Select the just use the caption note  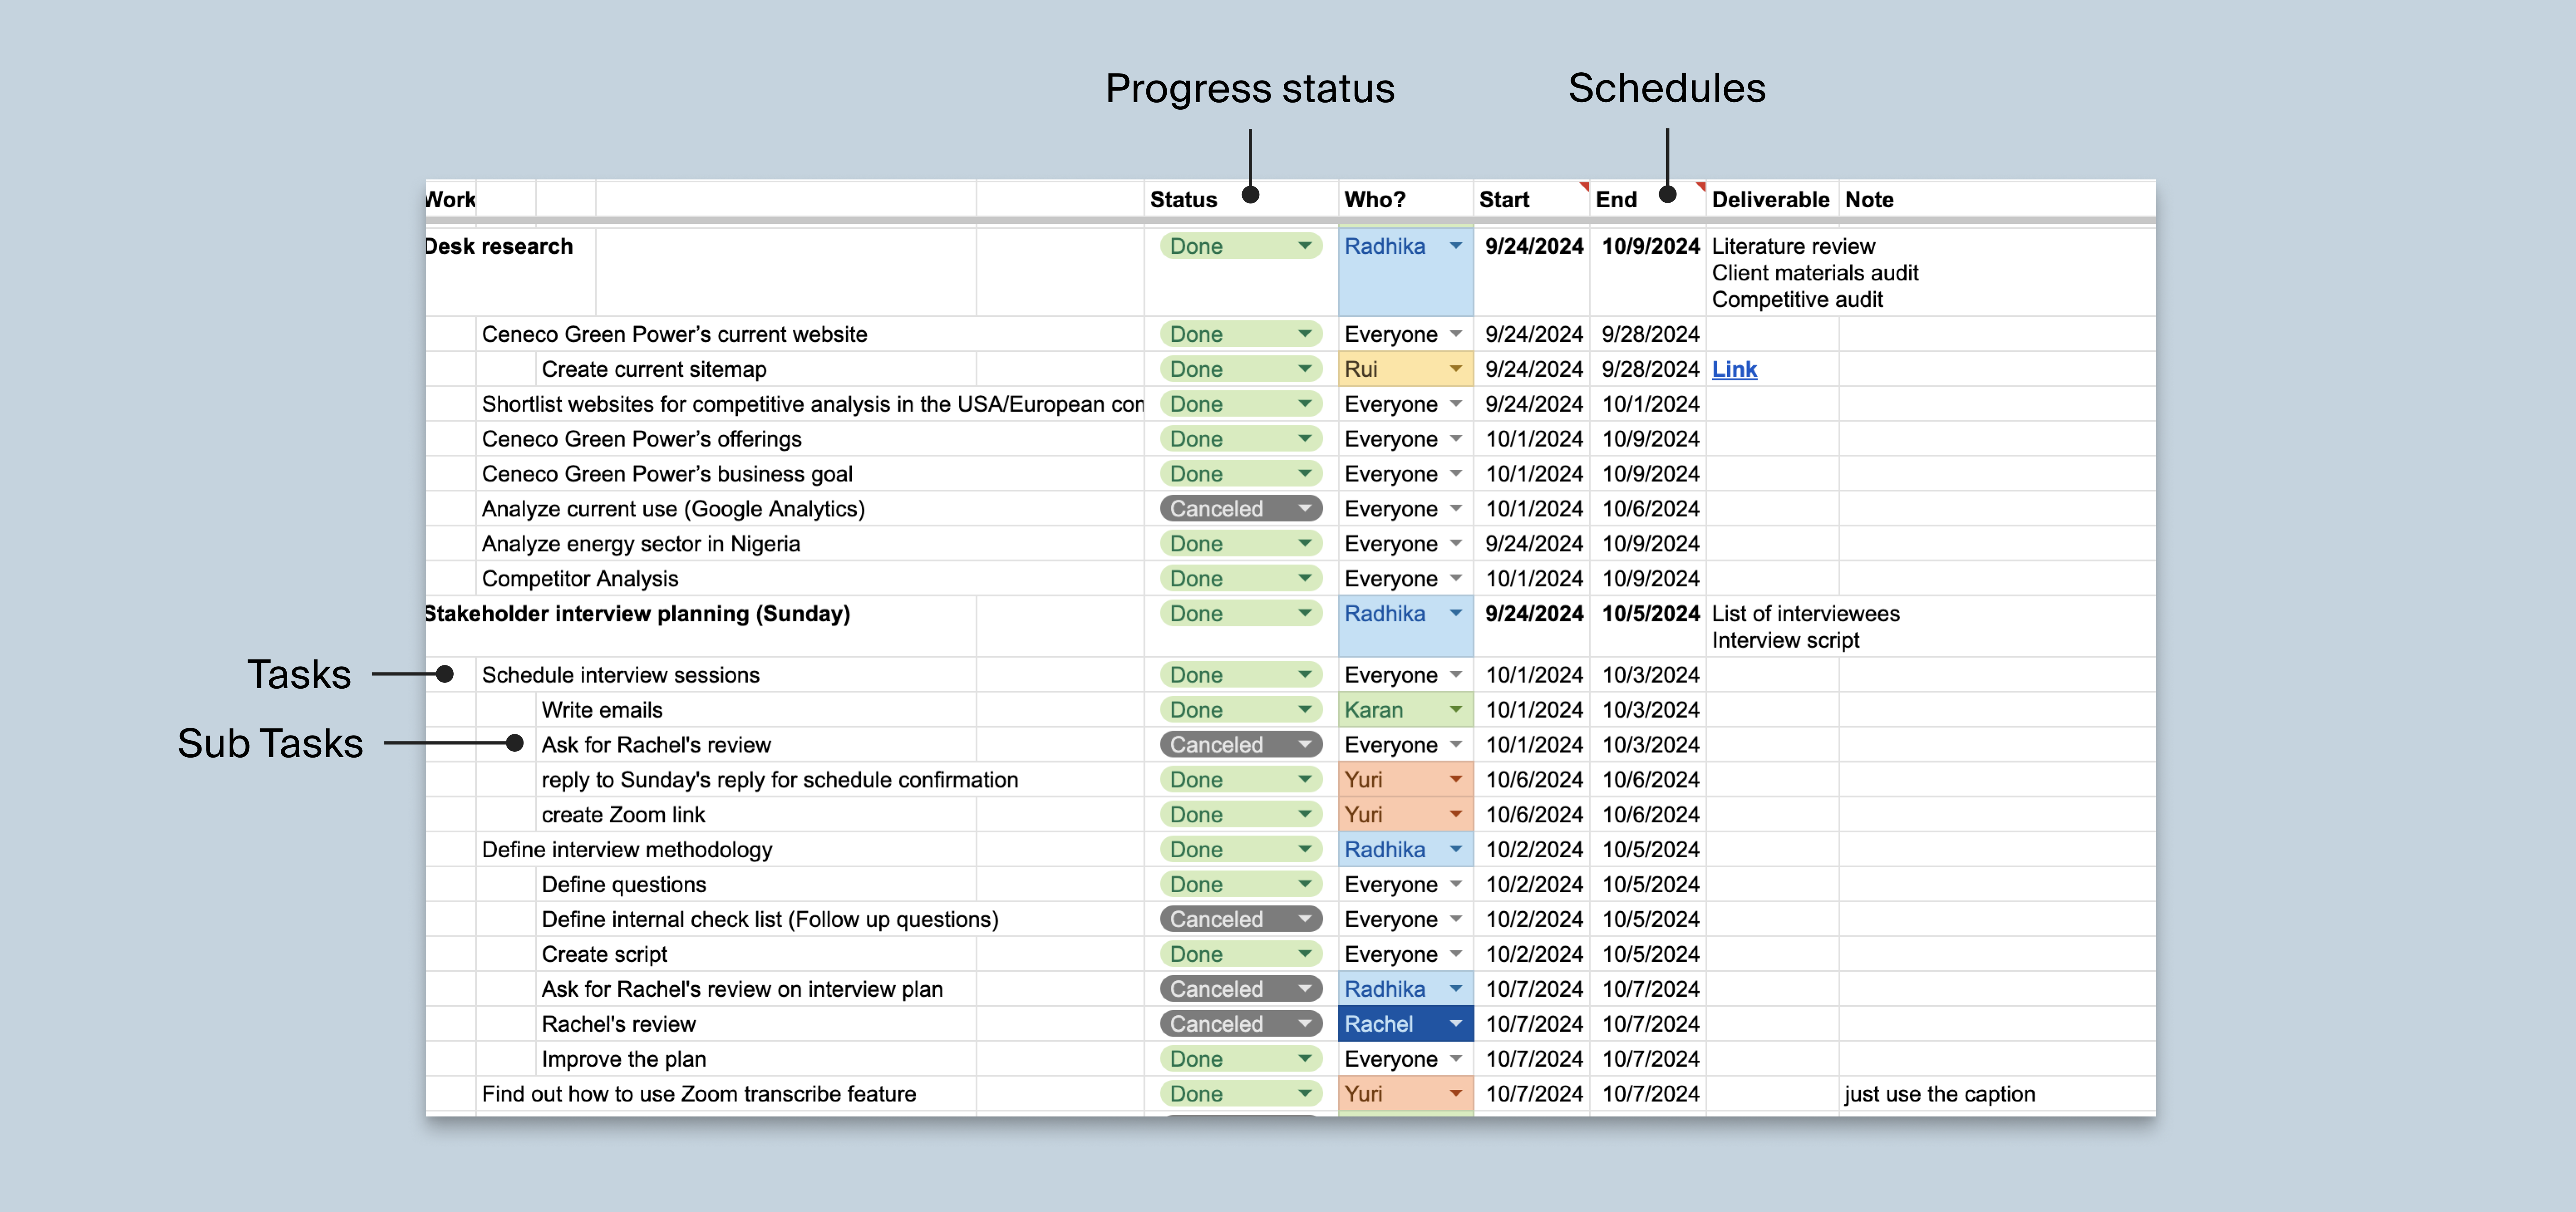(x=1996, y=1094)
